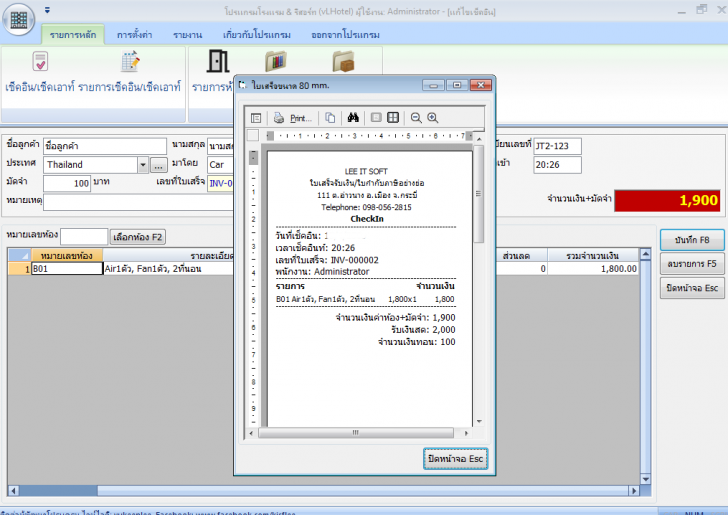
Task: Click the hotel application orb button
Action: [x=19, y=20]
